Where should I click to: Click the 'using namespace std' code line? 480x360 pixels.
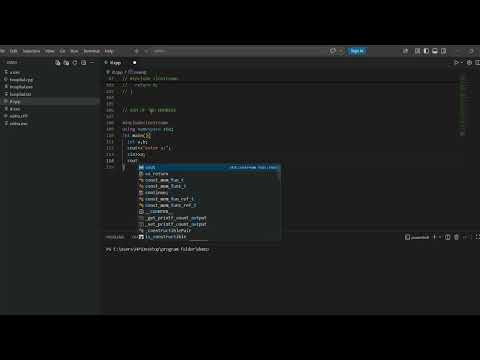(x=148, y=129)
